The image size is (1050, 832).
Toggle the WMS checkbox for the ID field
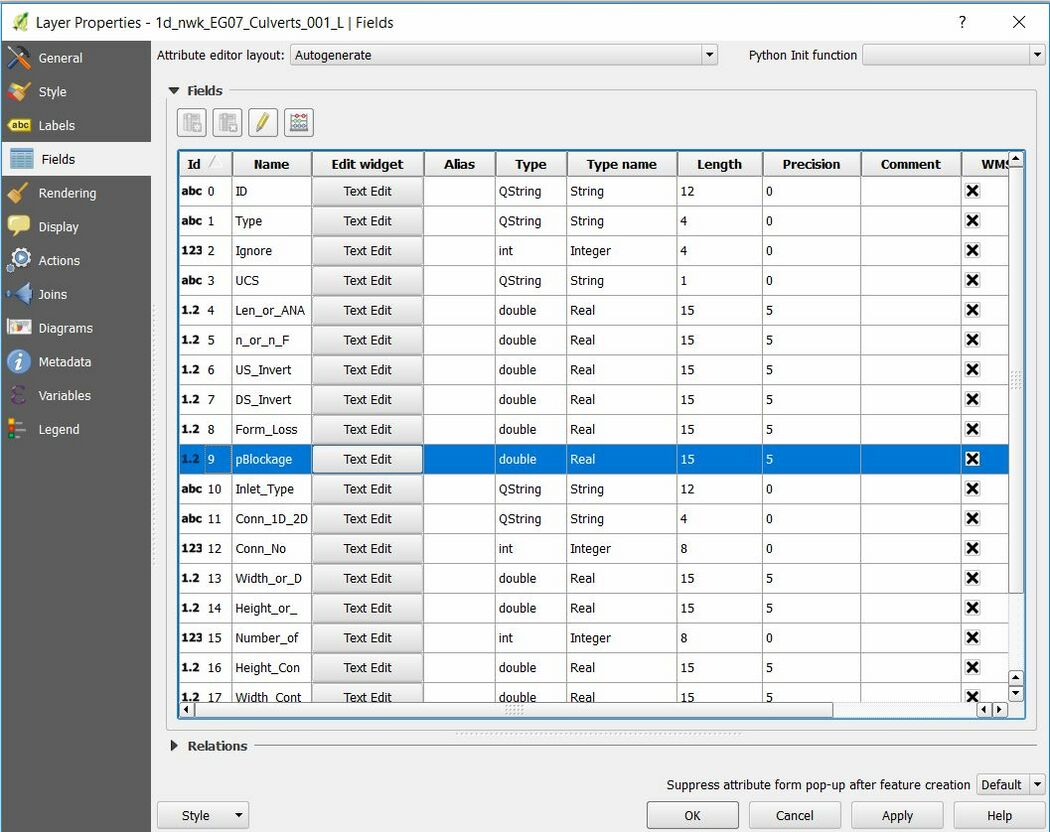tap(972, 191)
